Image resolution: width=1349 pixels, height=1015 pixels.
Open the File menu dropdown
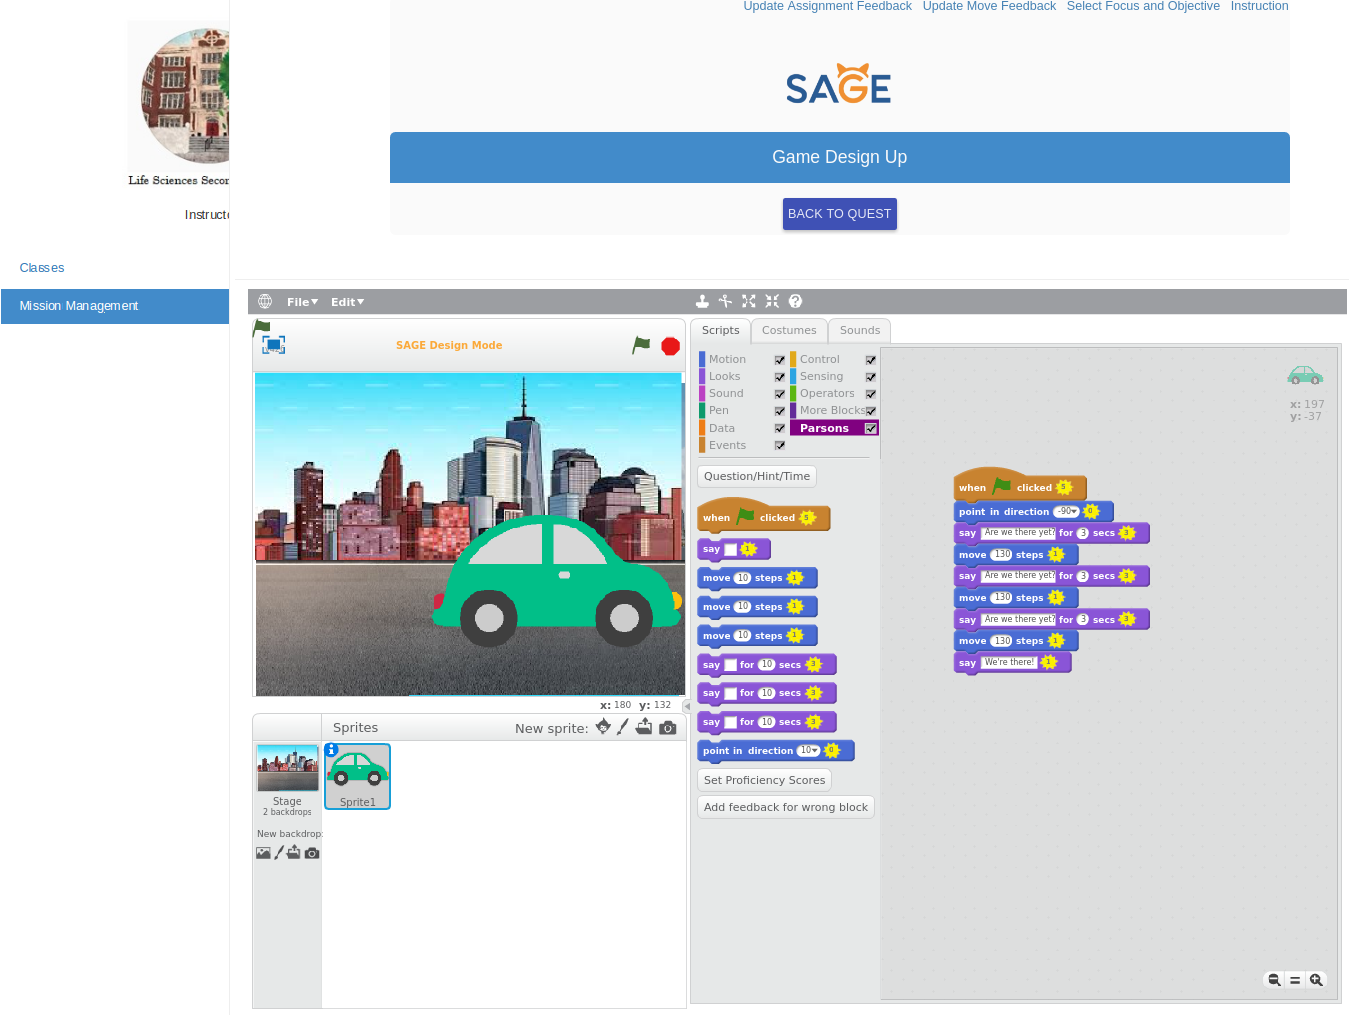point(302,301)
